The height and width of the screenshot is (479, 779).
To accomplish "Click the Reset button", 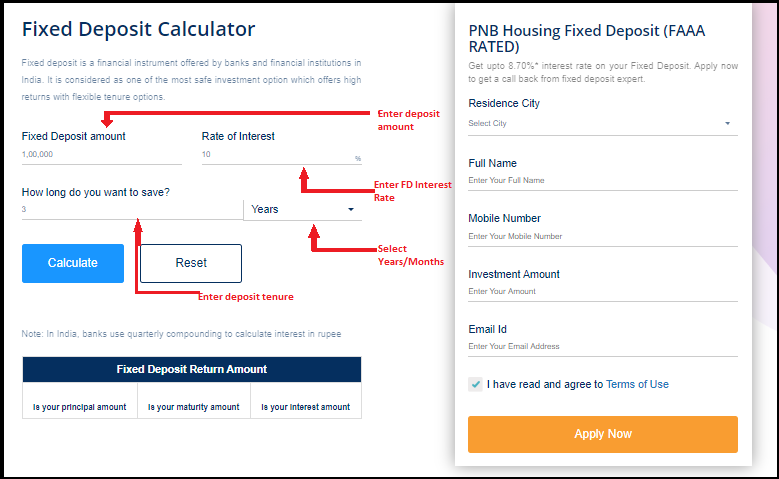I will pyautogui.click(x=191, y=263).
